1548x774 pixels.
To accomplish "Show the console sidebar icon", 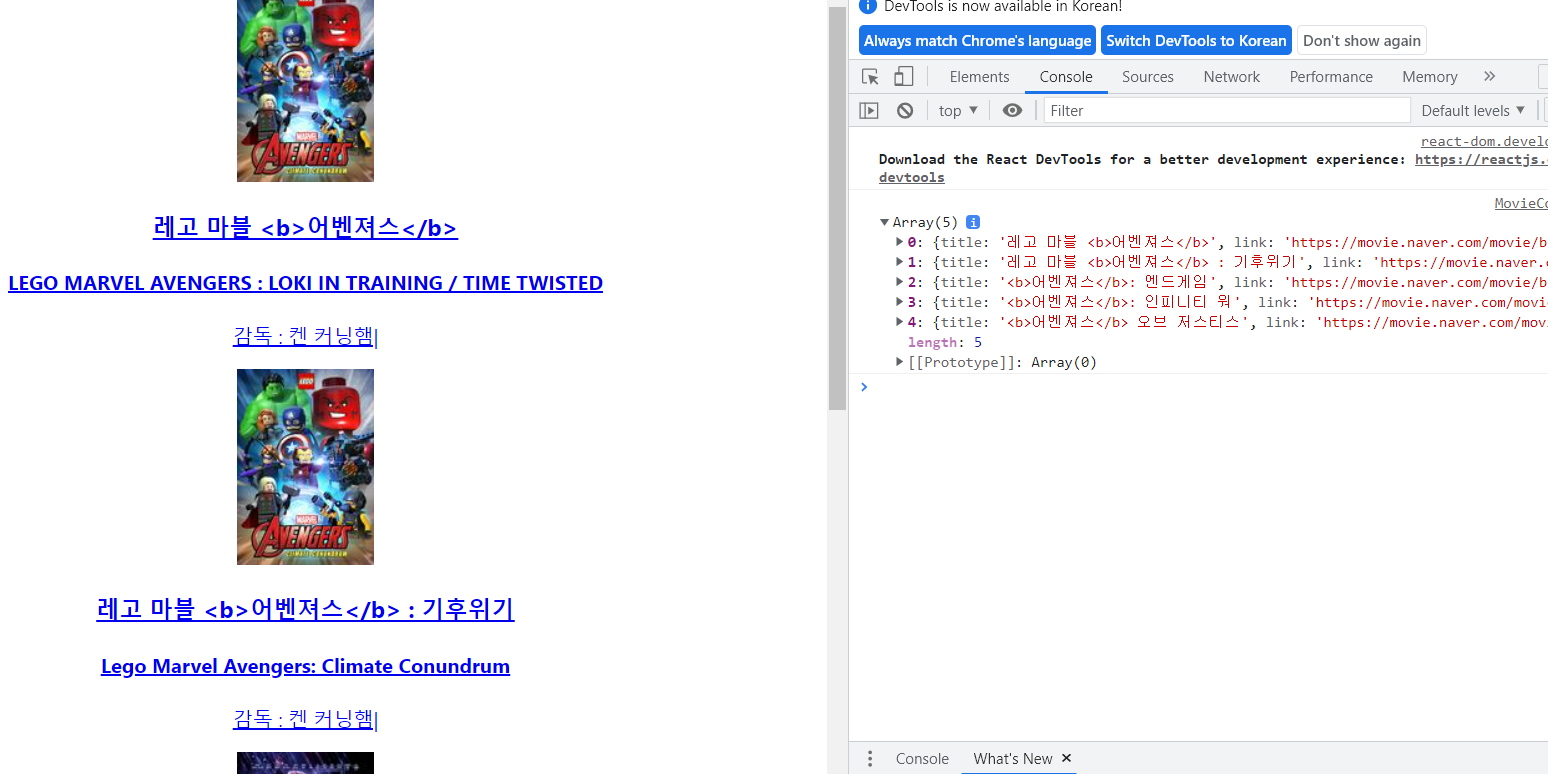I will pos(869,111).
